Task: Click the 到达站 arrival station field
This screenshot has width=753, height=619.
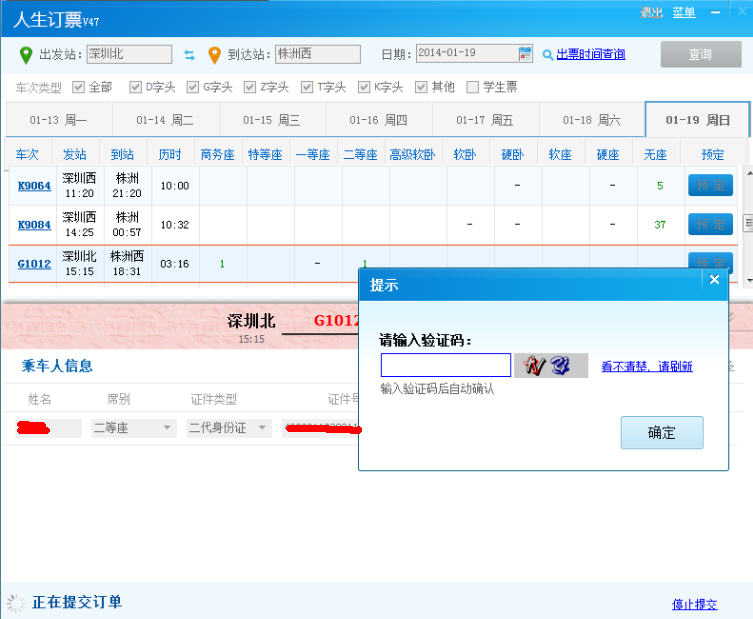Action: [x=318, y=54]
